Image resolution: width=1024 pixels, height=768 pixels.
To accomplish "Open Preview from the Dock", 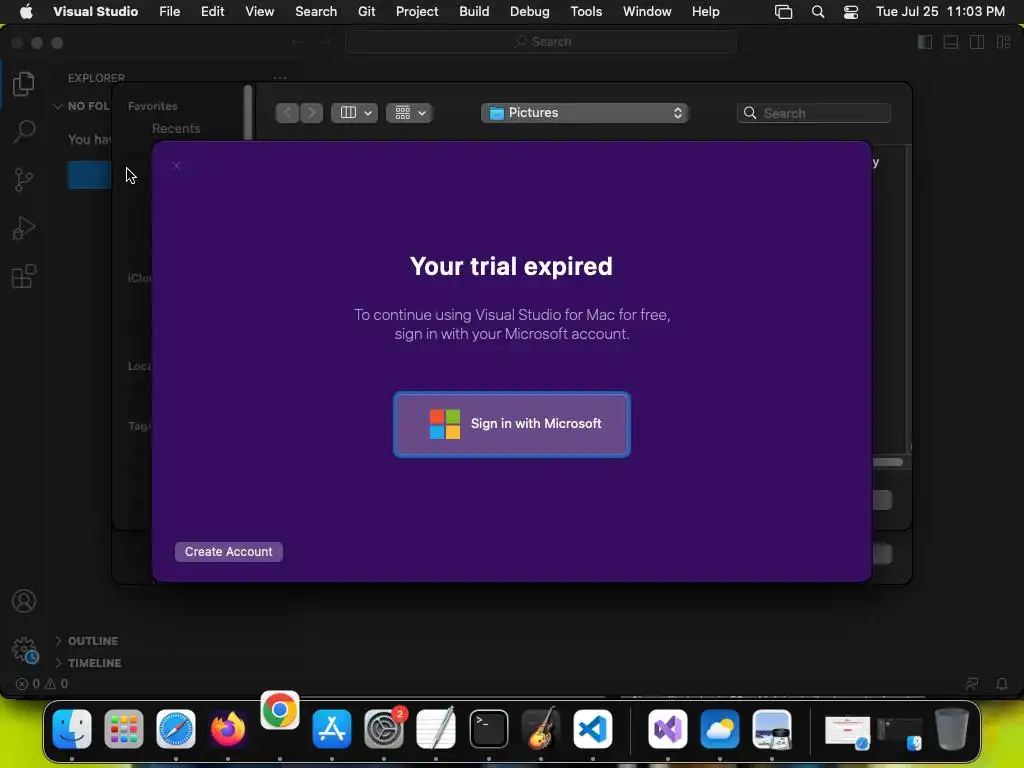I will coord(772,729).
